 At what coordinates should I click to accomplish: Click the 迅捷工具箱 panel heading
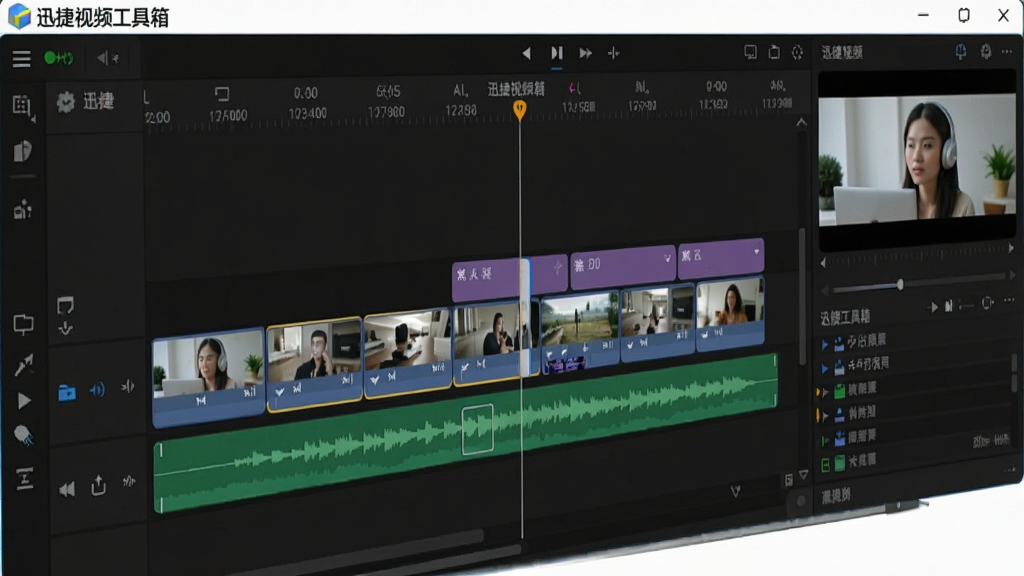tap(845, 317)
